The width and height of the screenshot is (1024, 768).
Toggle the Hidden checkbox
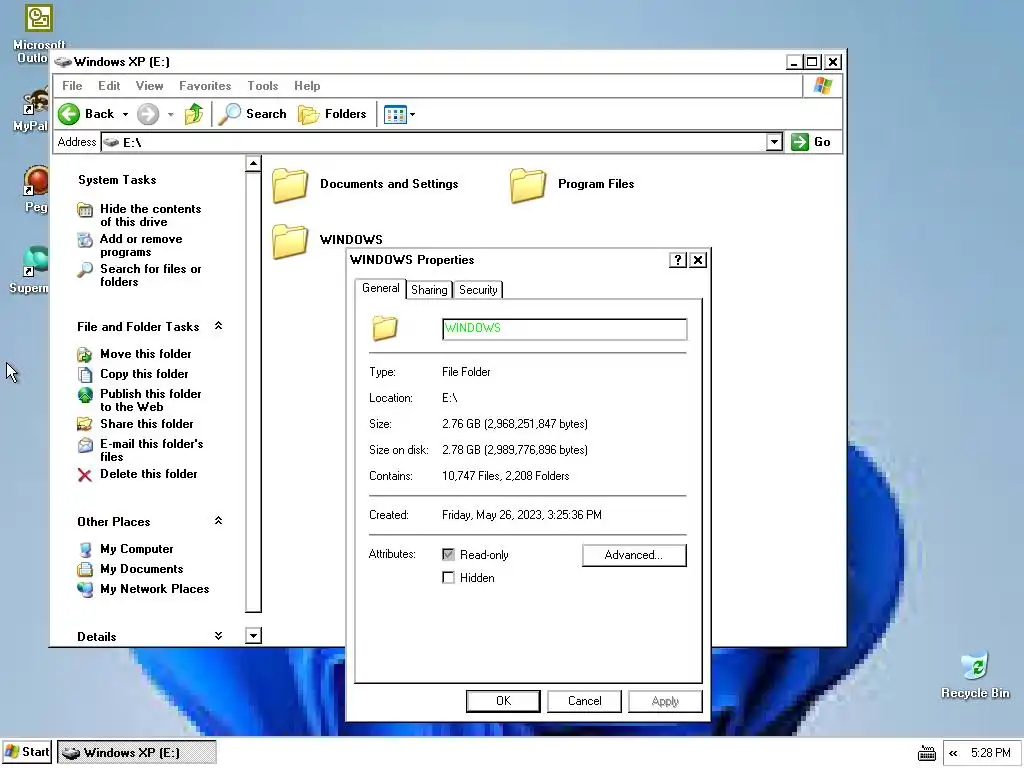[x=448, y=578]
